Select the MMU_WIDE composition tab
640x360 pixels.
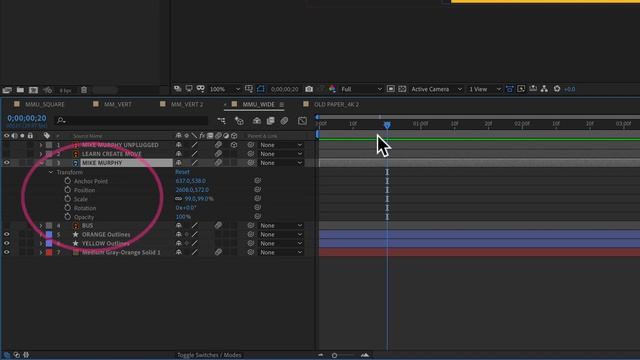[258, 104]
